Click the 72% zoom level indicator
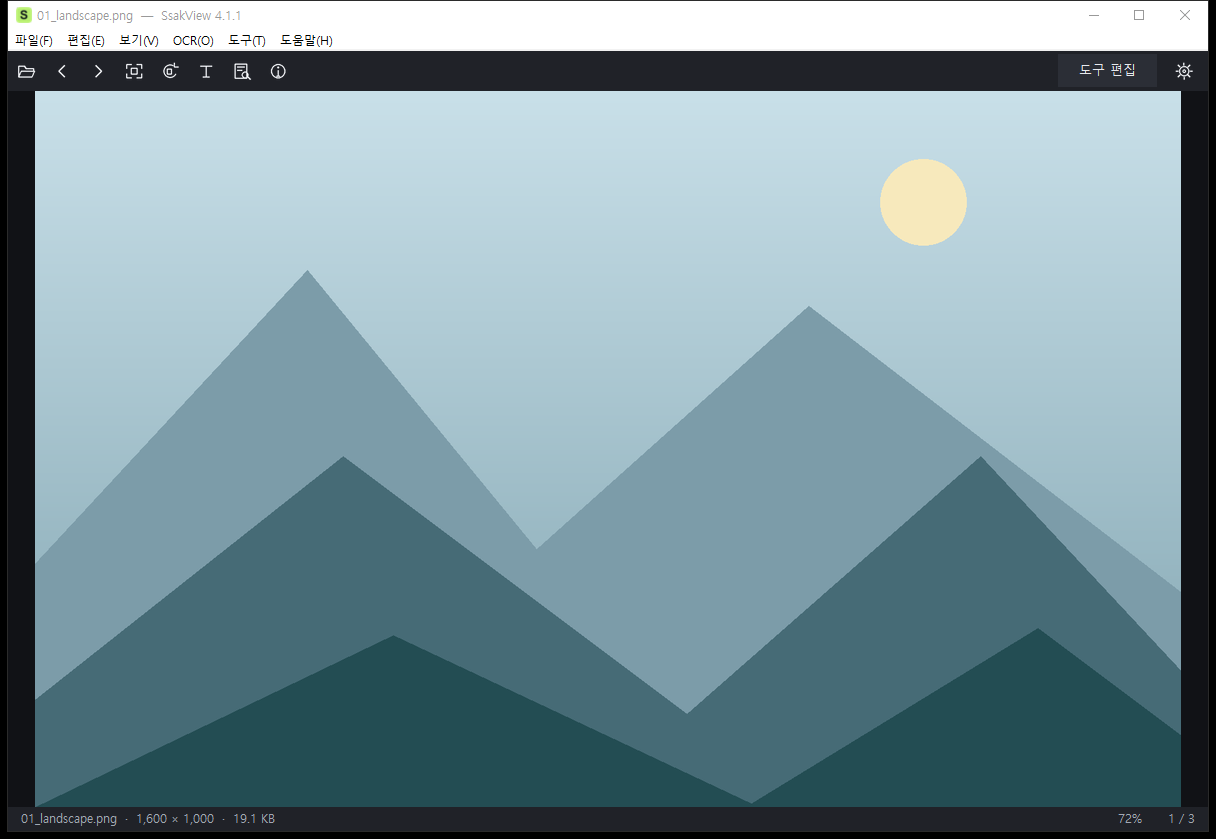1216x839 pixels. (x=1130, y=819)
